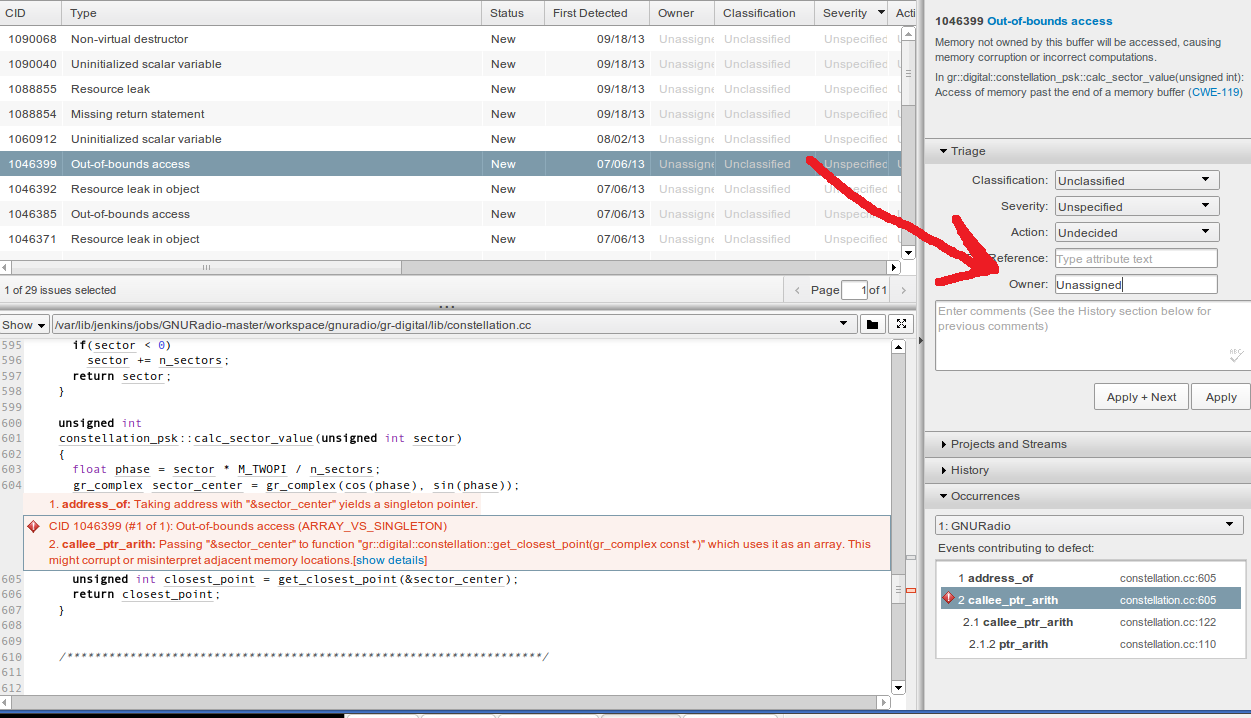This screenshot has height=718, width=1251.
Task: Select issue 1046385 Out-of-bounds access
Action: click(x=450, y=214)
